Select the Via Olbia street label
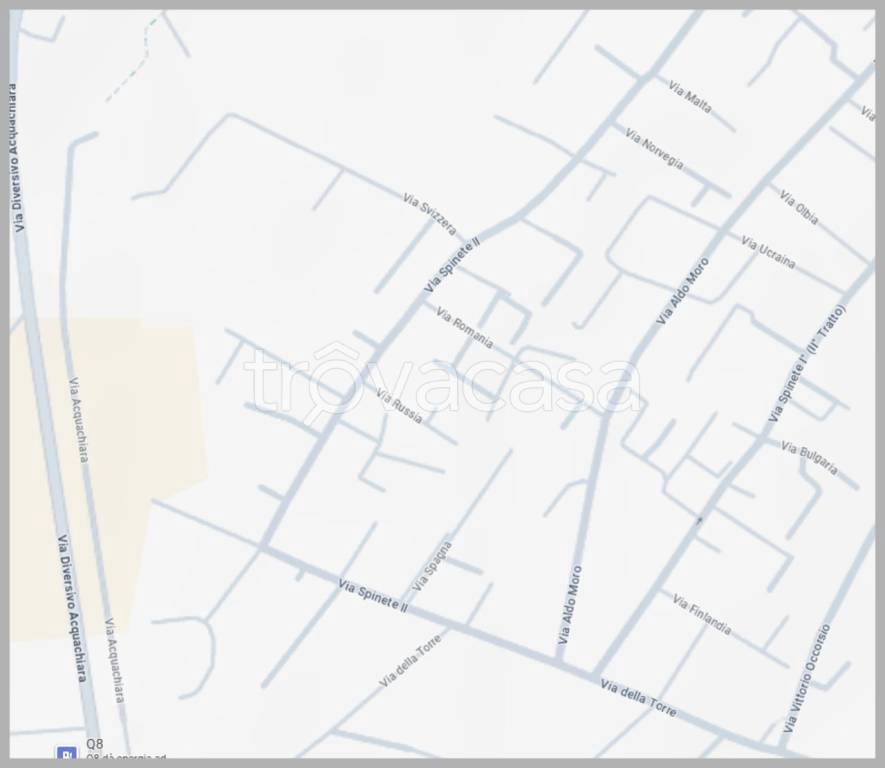Screen dimensions: 885x768 798,207
